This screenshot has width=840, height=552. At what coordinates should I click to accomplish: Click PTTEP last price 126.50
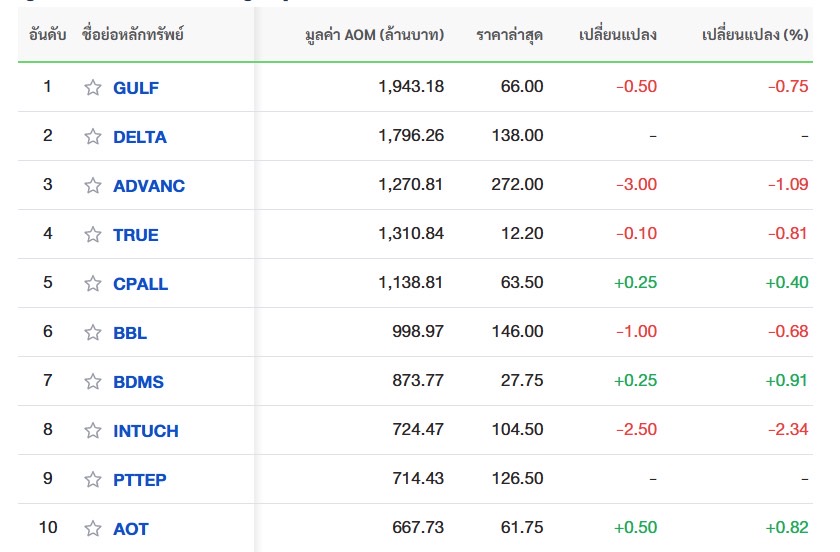[x=518, y=479]
